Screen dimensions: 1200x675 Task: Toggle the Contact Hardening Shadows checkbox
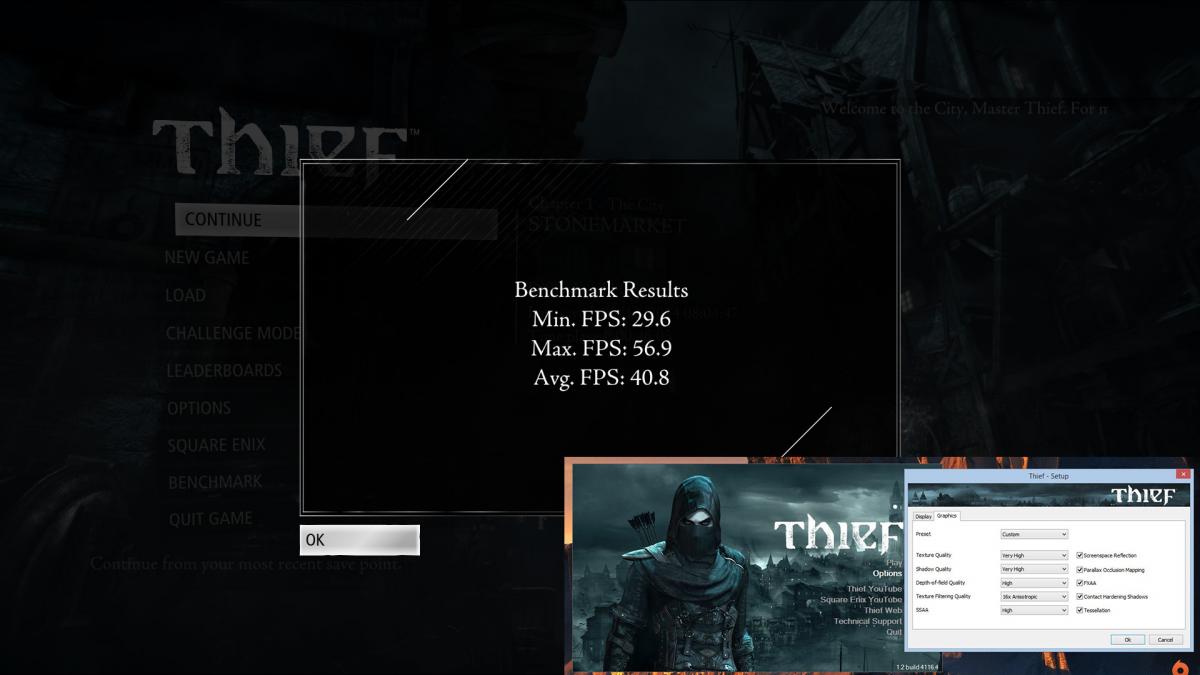(1080, 596)
